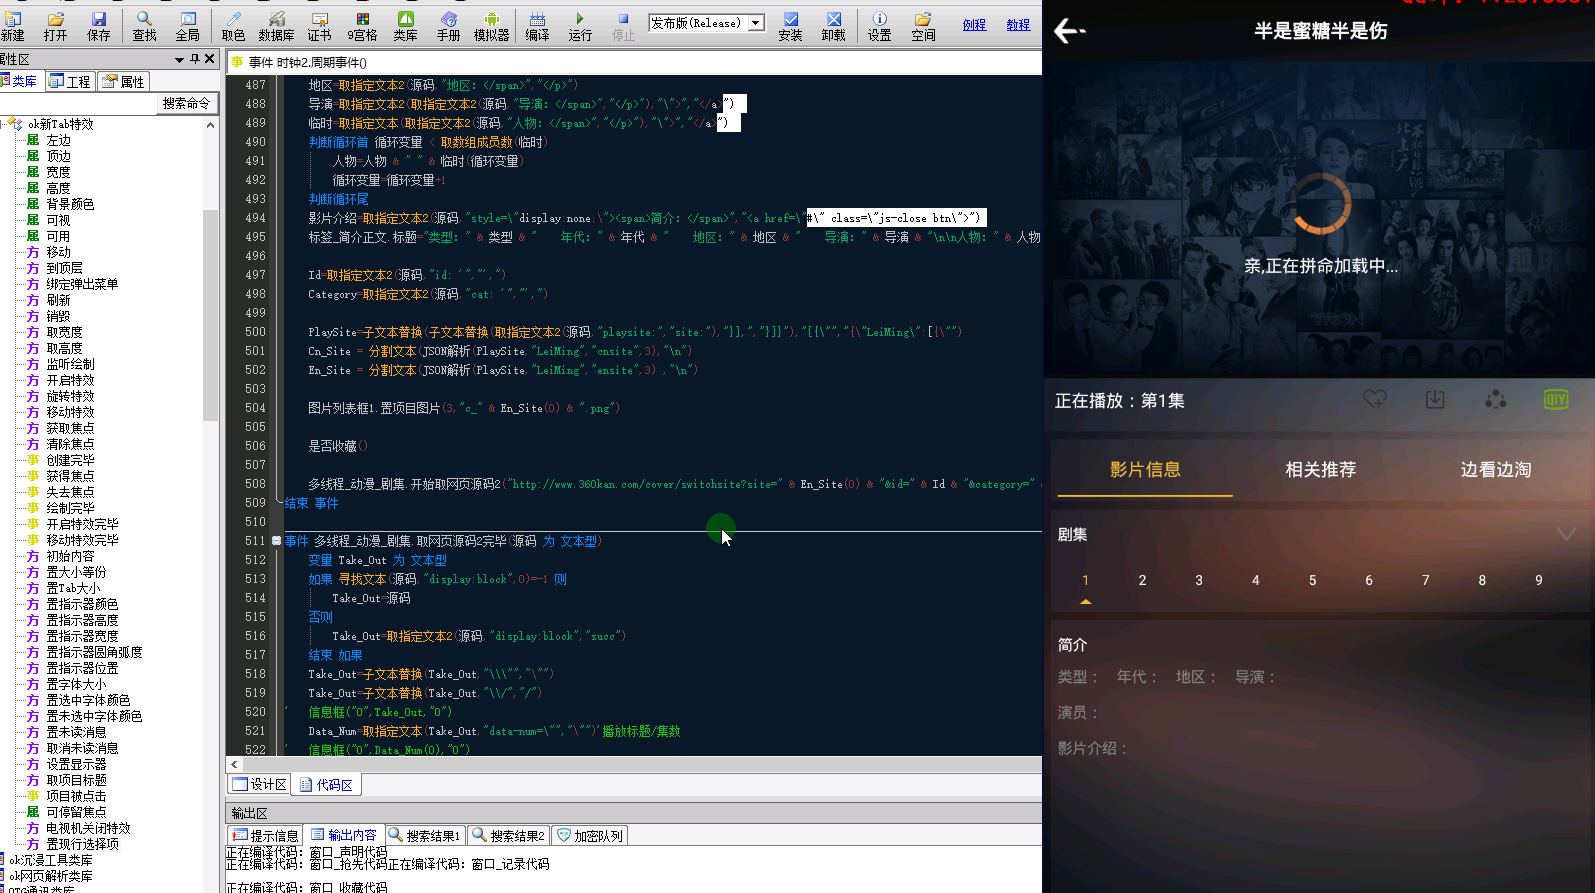
Task: Open the 证书 certificate tool
Action: pos(319,26)
